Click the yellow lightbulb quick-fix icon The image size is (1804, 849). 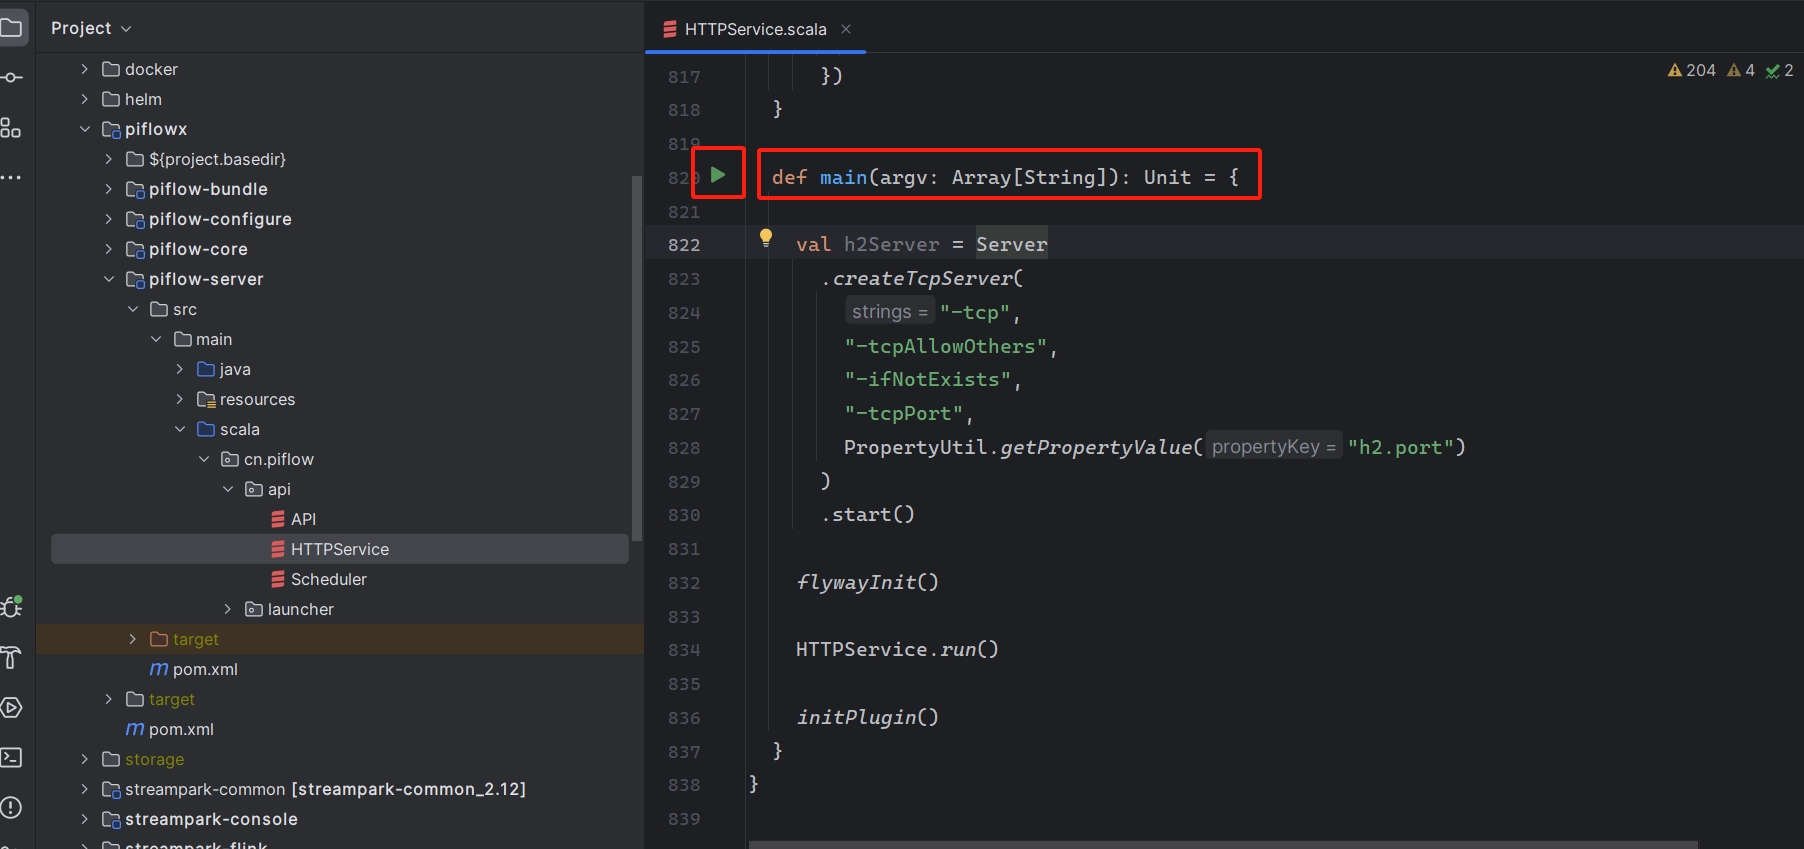[766, 237]
